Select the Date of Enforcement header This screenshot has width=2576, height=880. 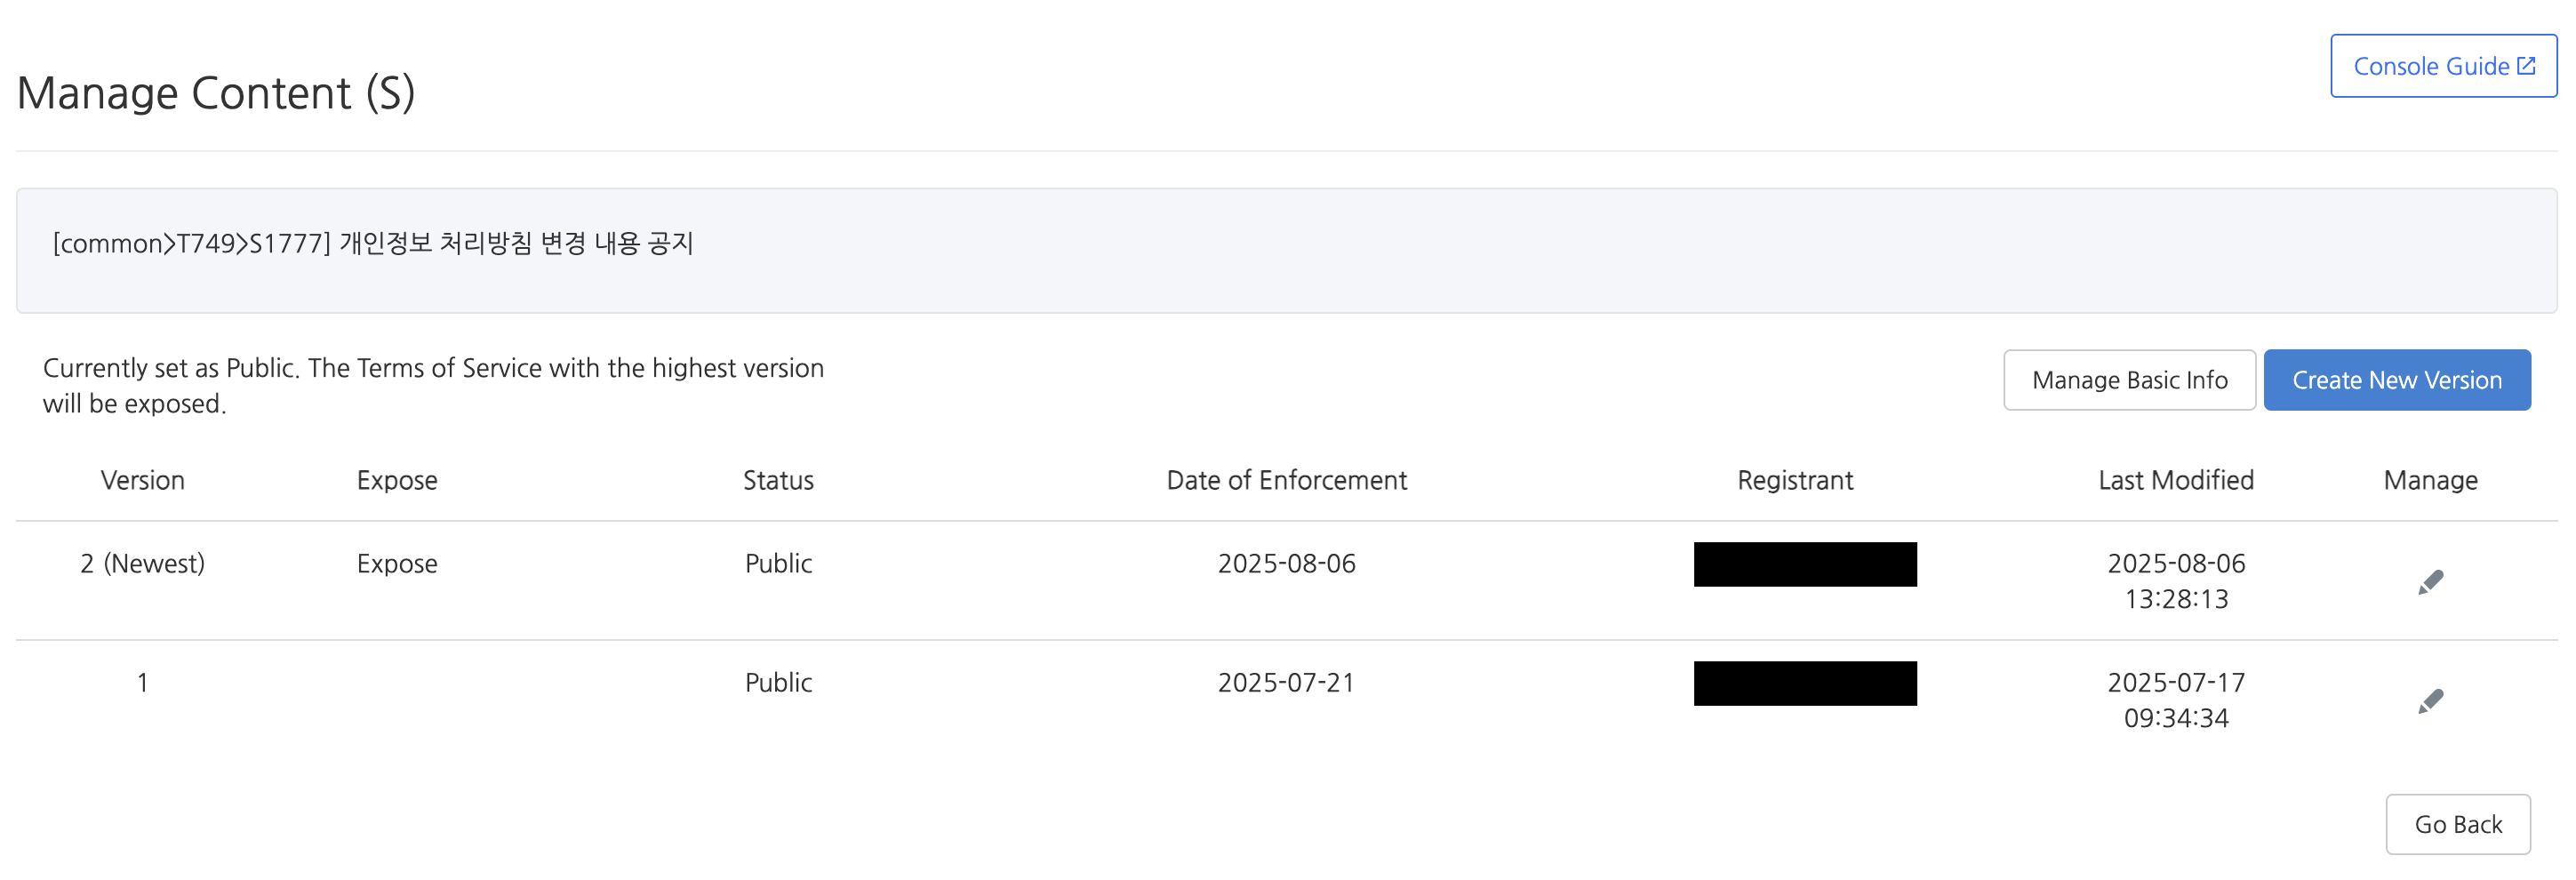tap(1286, 480)
